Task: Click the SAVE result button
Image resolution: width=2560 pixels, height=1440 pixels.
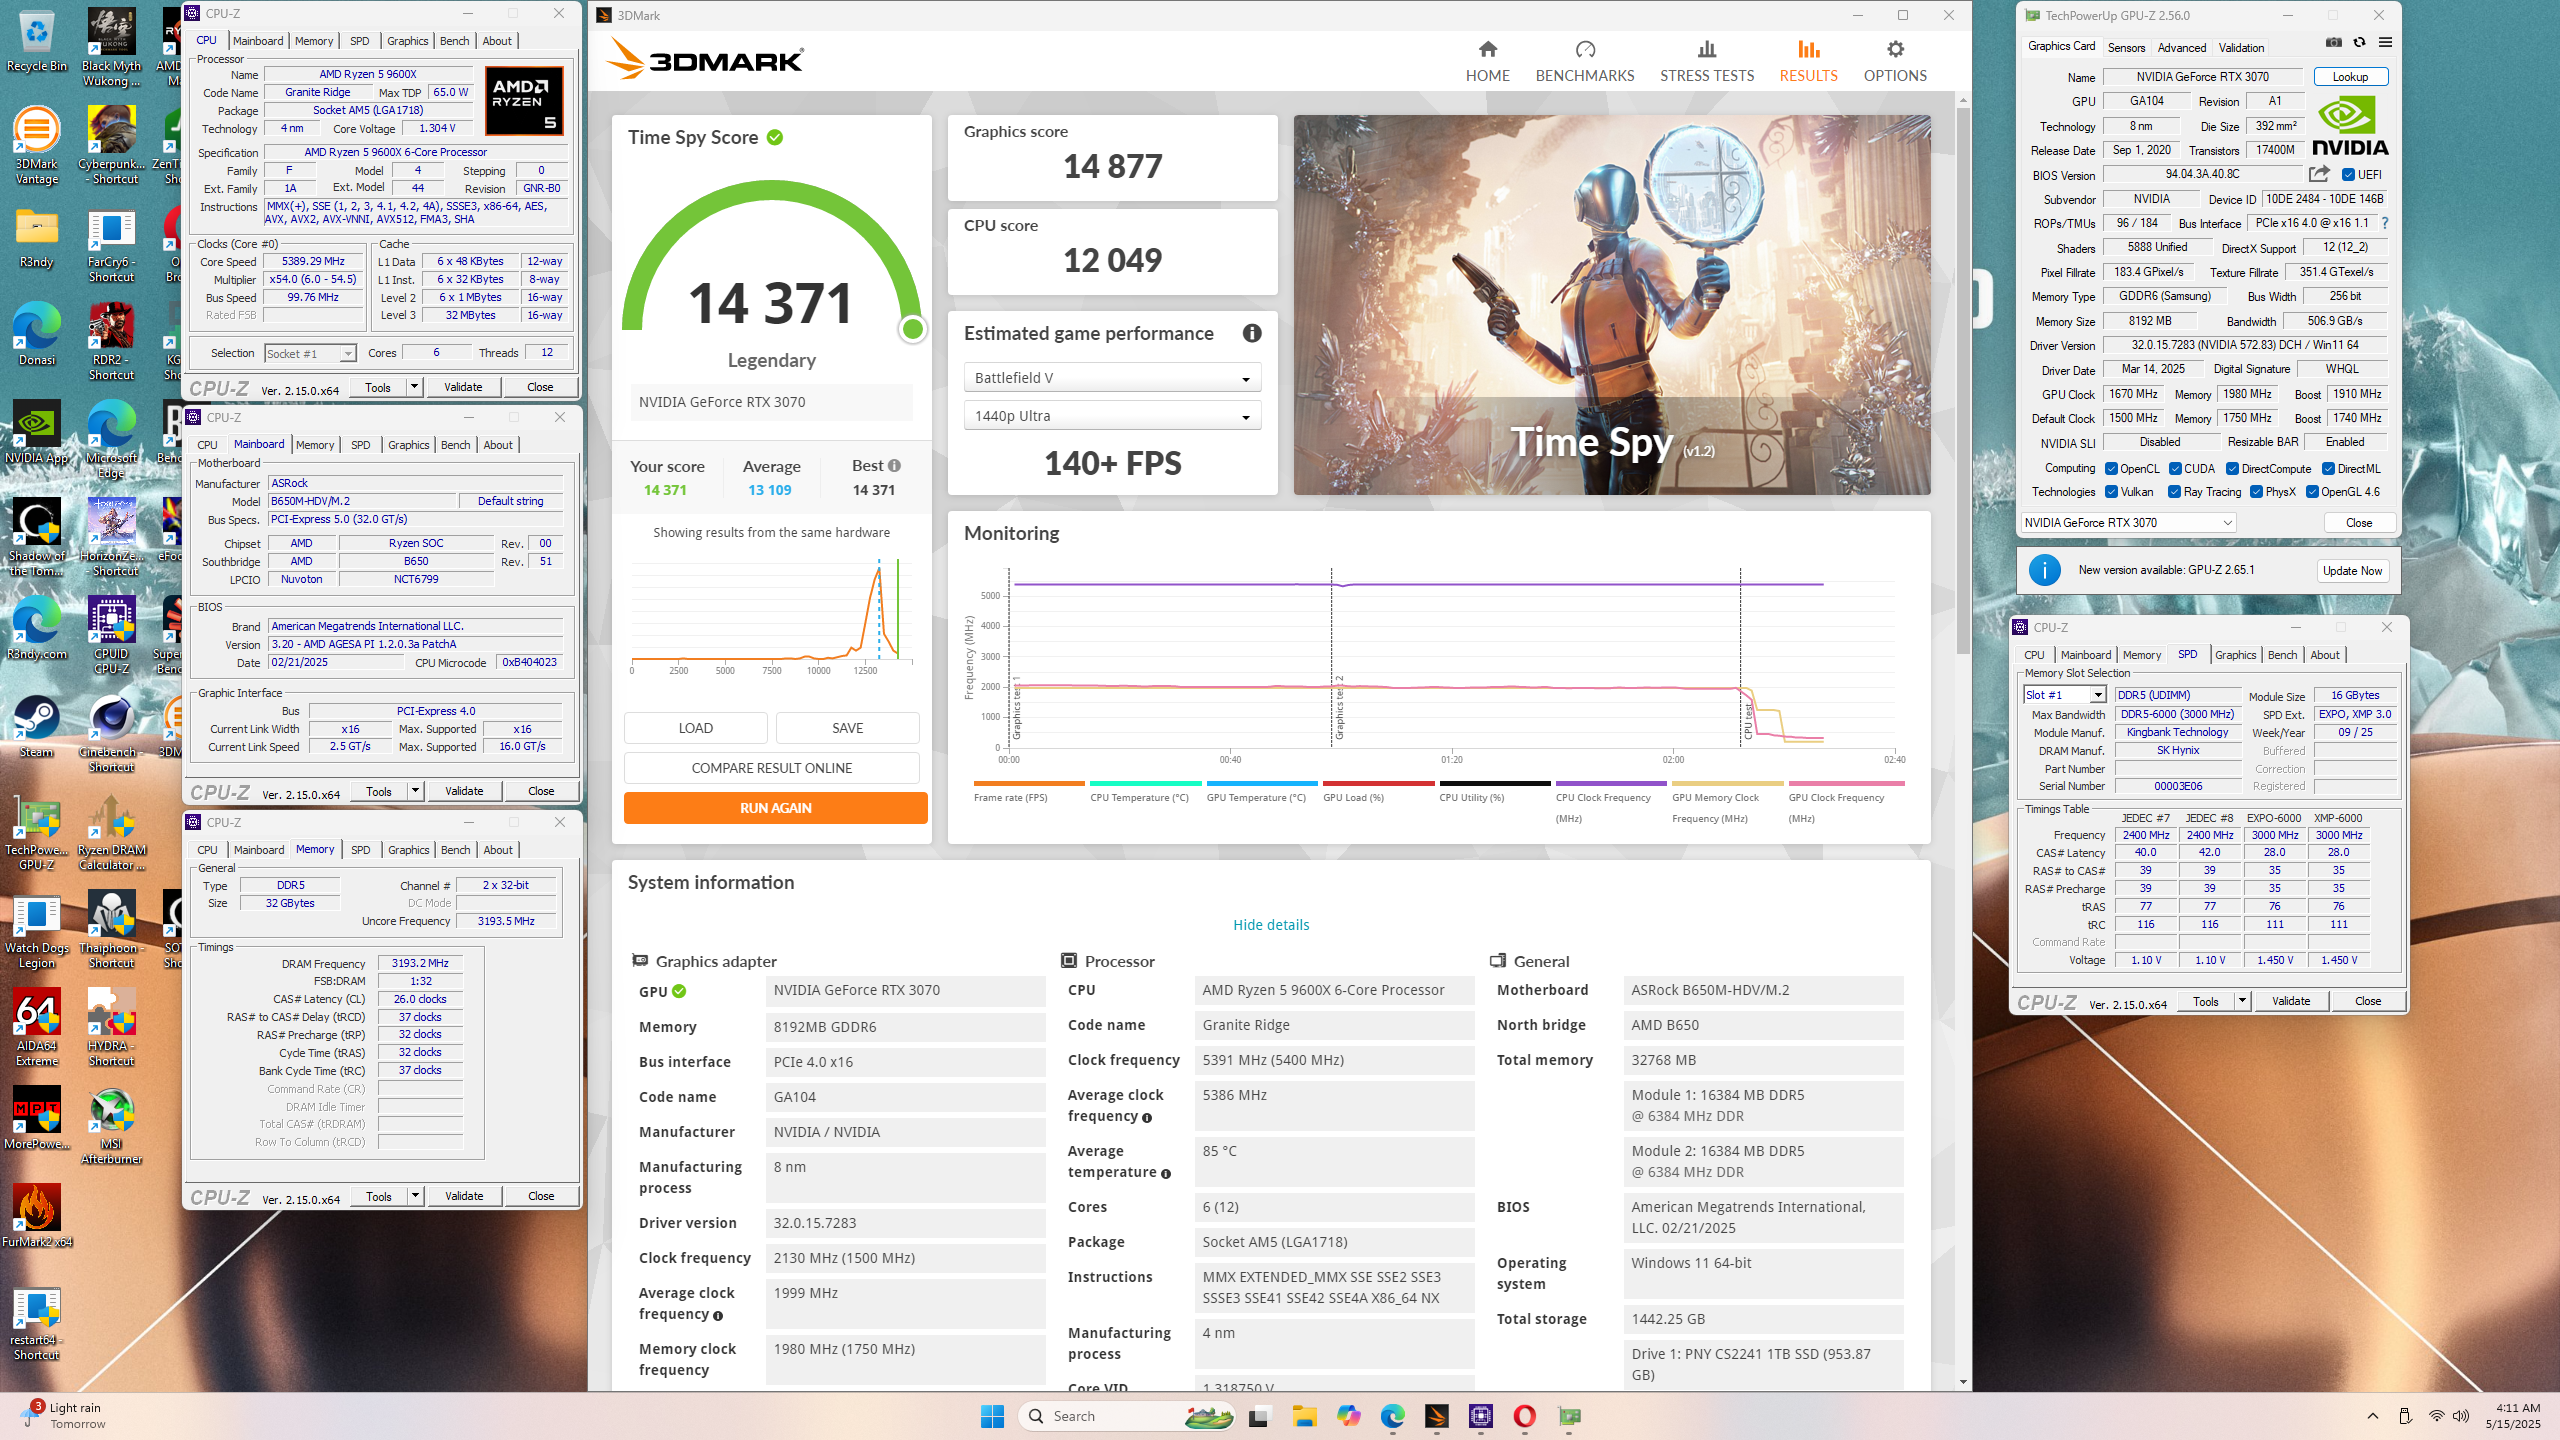Action: (x=847, y=728)
